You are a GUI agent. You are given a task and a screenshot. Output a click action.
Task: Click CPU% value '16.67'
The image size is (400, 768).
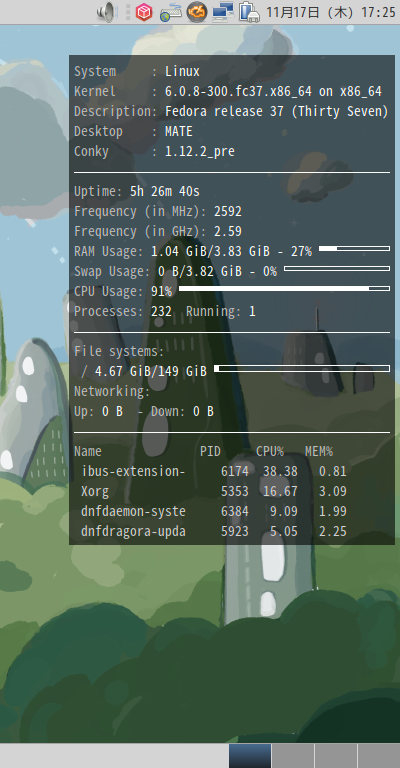coord(280,491)
